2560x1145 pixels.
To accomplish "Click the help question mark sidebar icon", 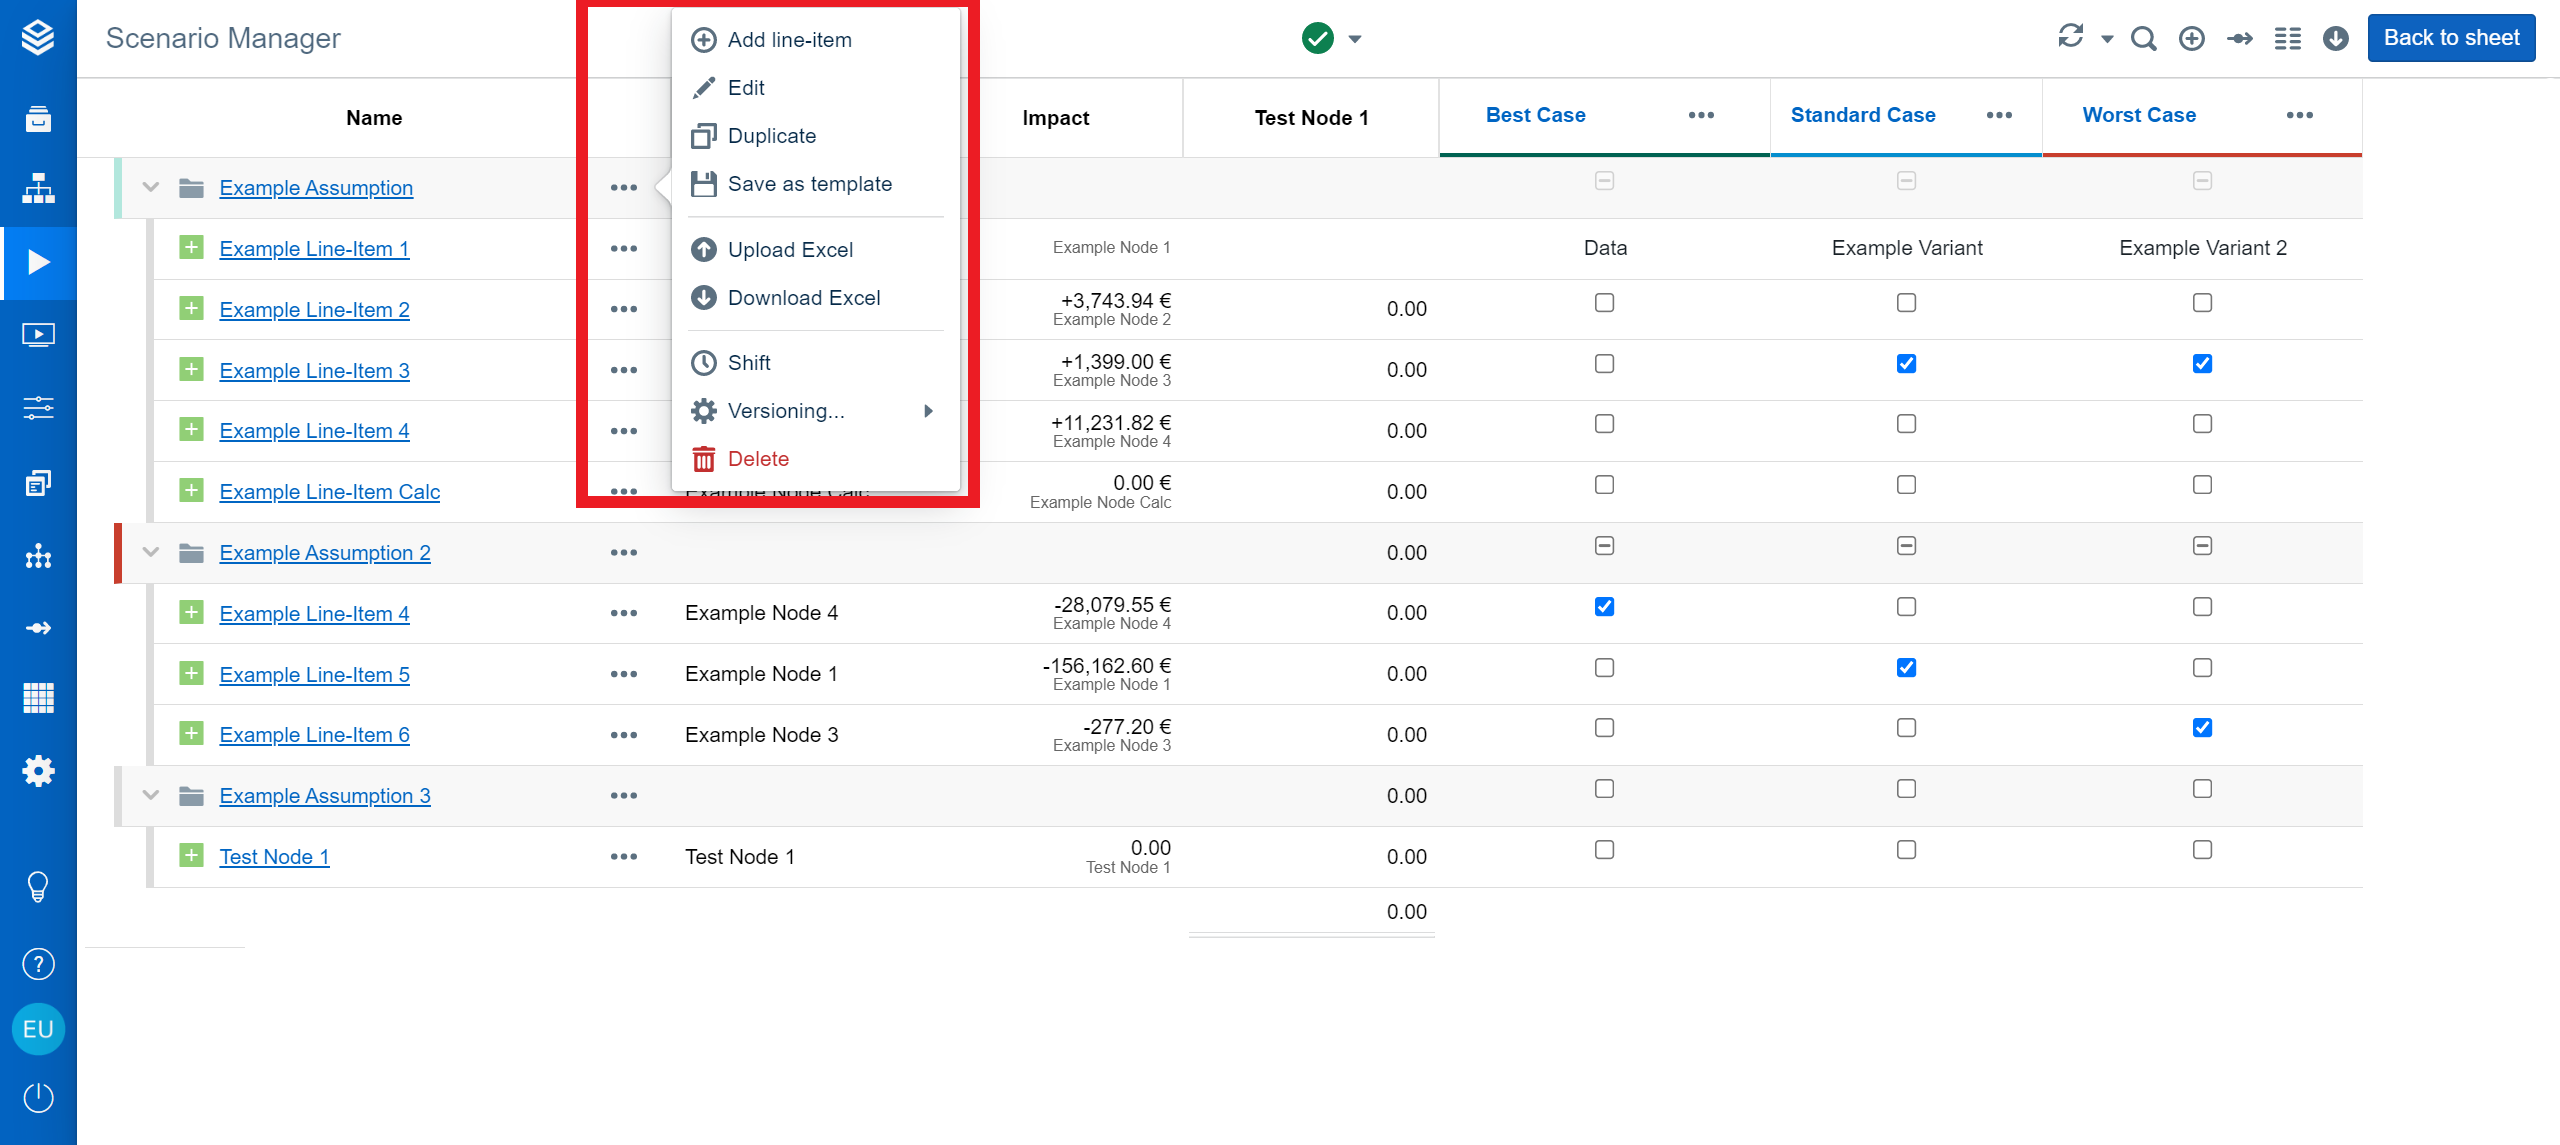I will coord(38,964).
